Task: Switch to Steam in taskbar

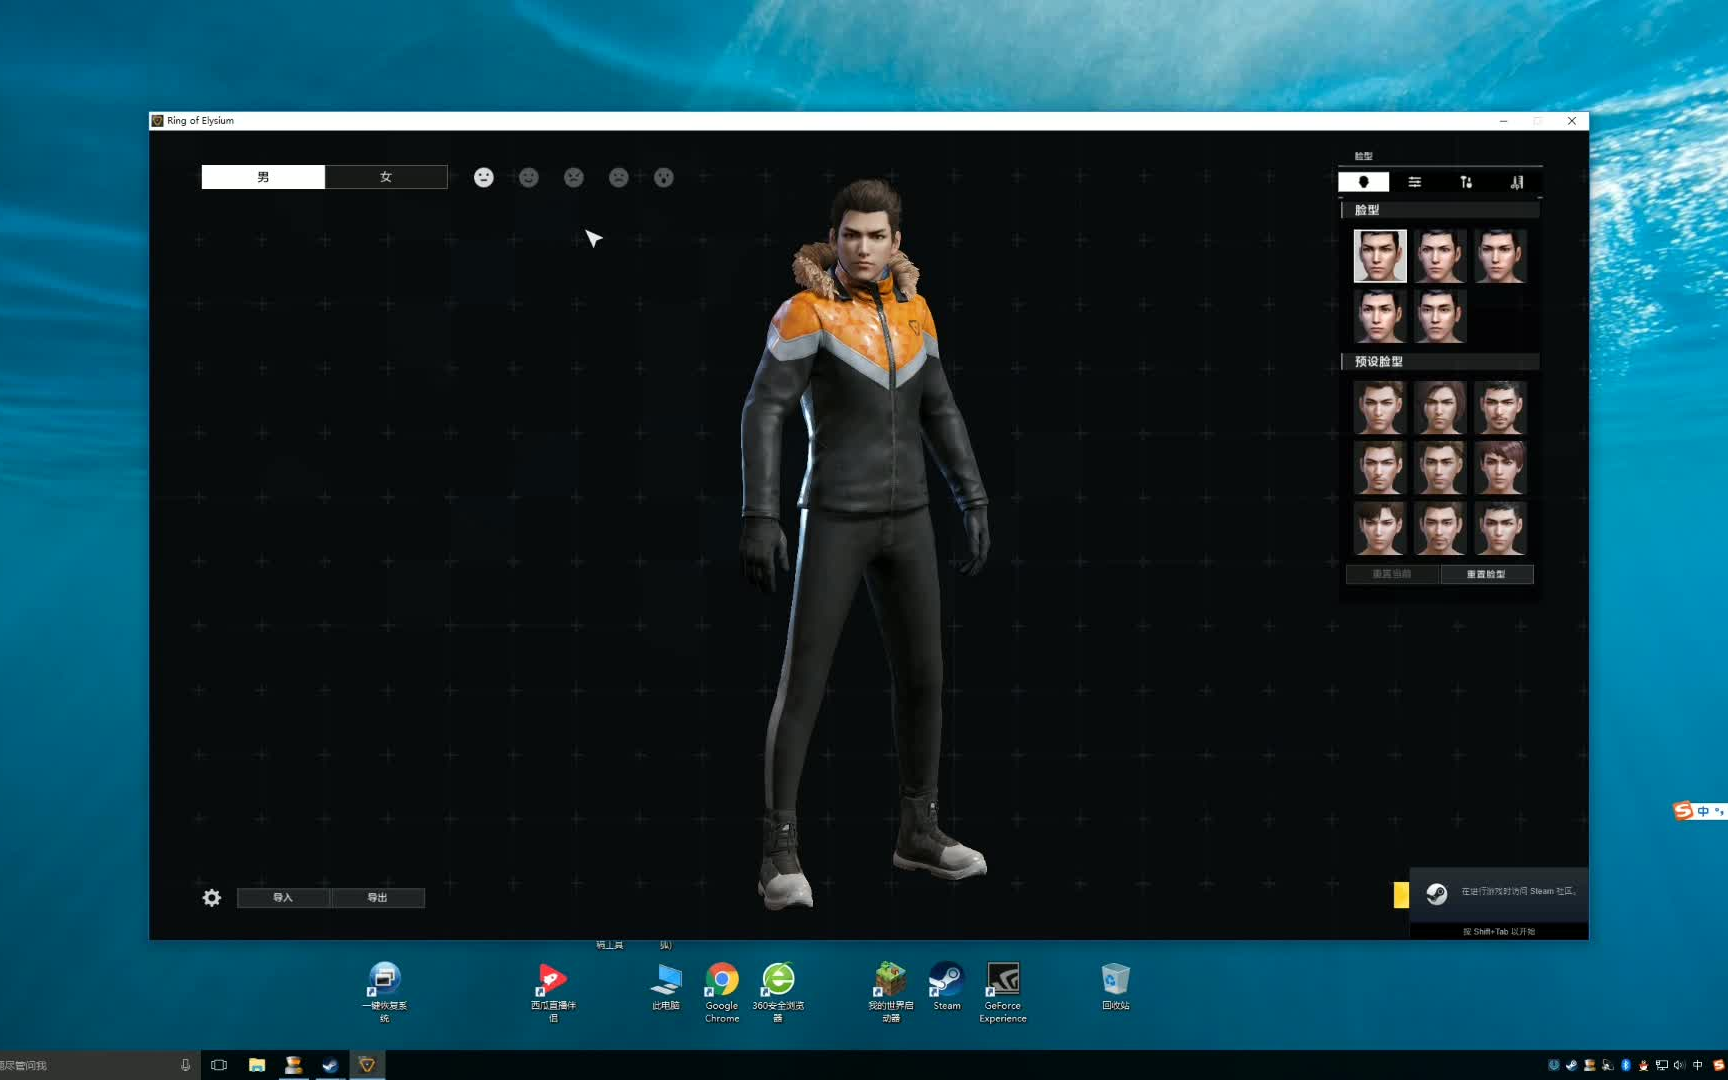Action: [x=330, y=1065]
